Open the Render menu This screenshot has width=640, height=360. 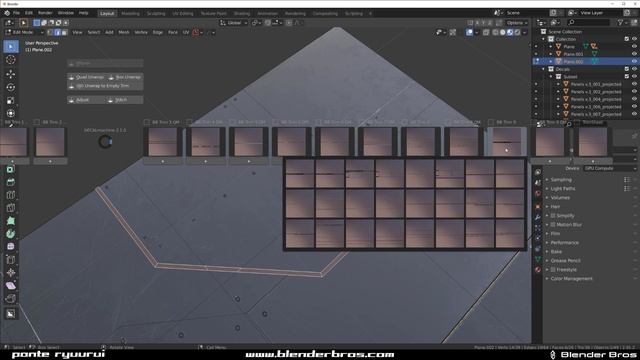coord(45,13)
